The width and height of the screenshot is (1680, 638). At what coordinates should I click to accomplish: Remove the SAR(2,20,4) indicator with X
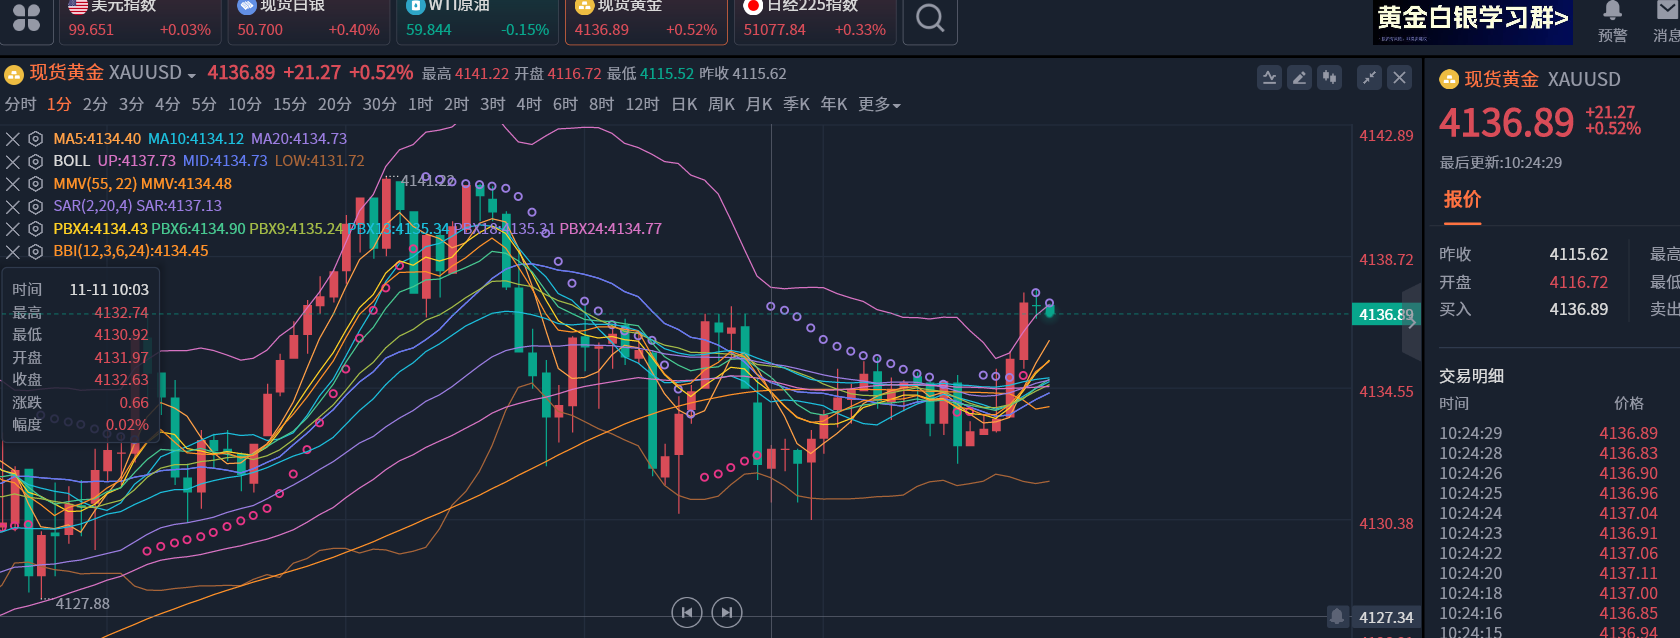click(13, 206)
